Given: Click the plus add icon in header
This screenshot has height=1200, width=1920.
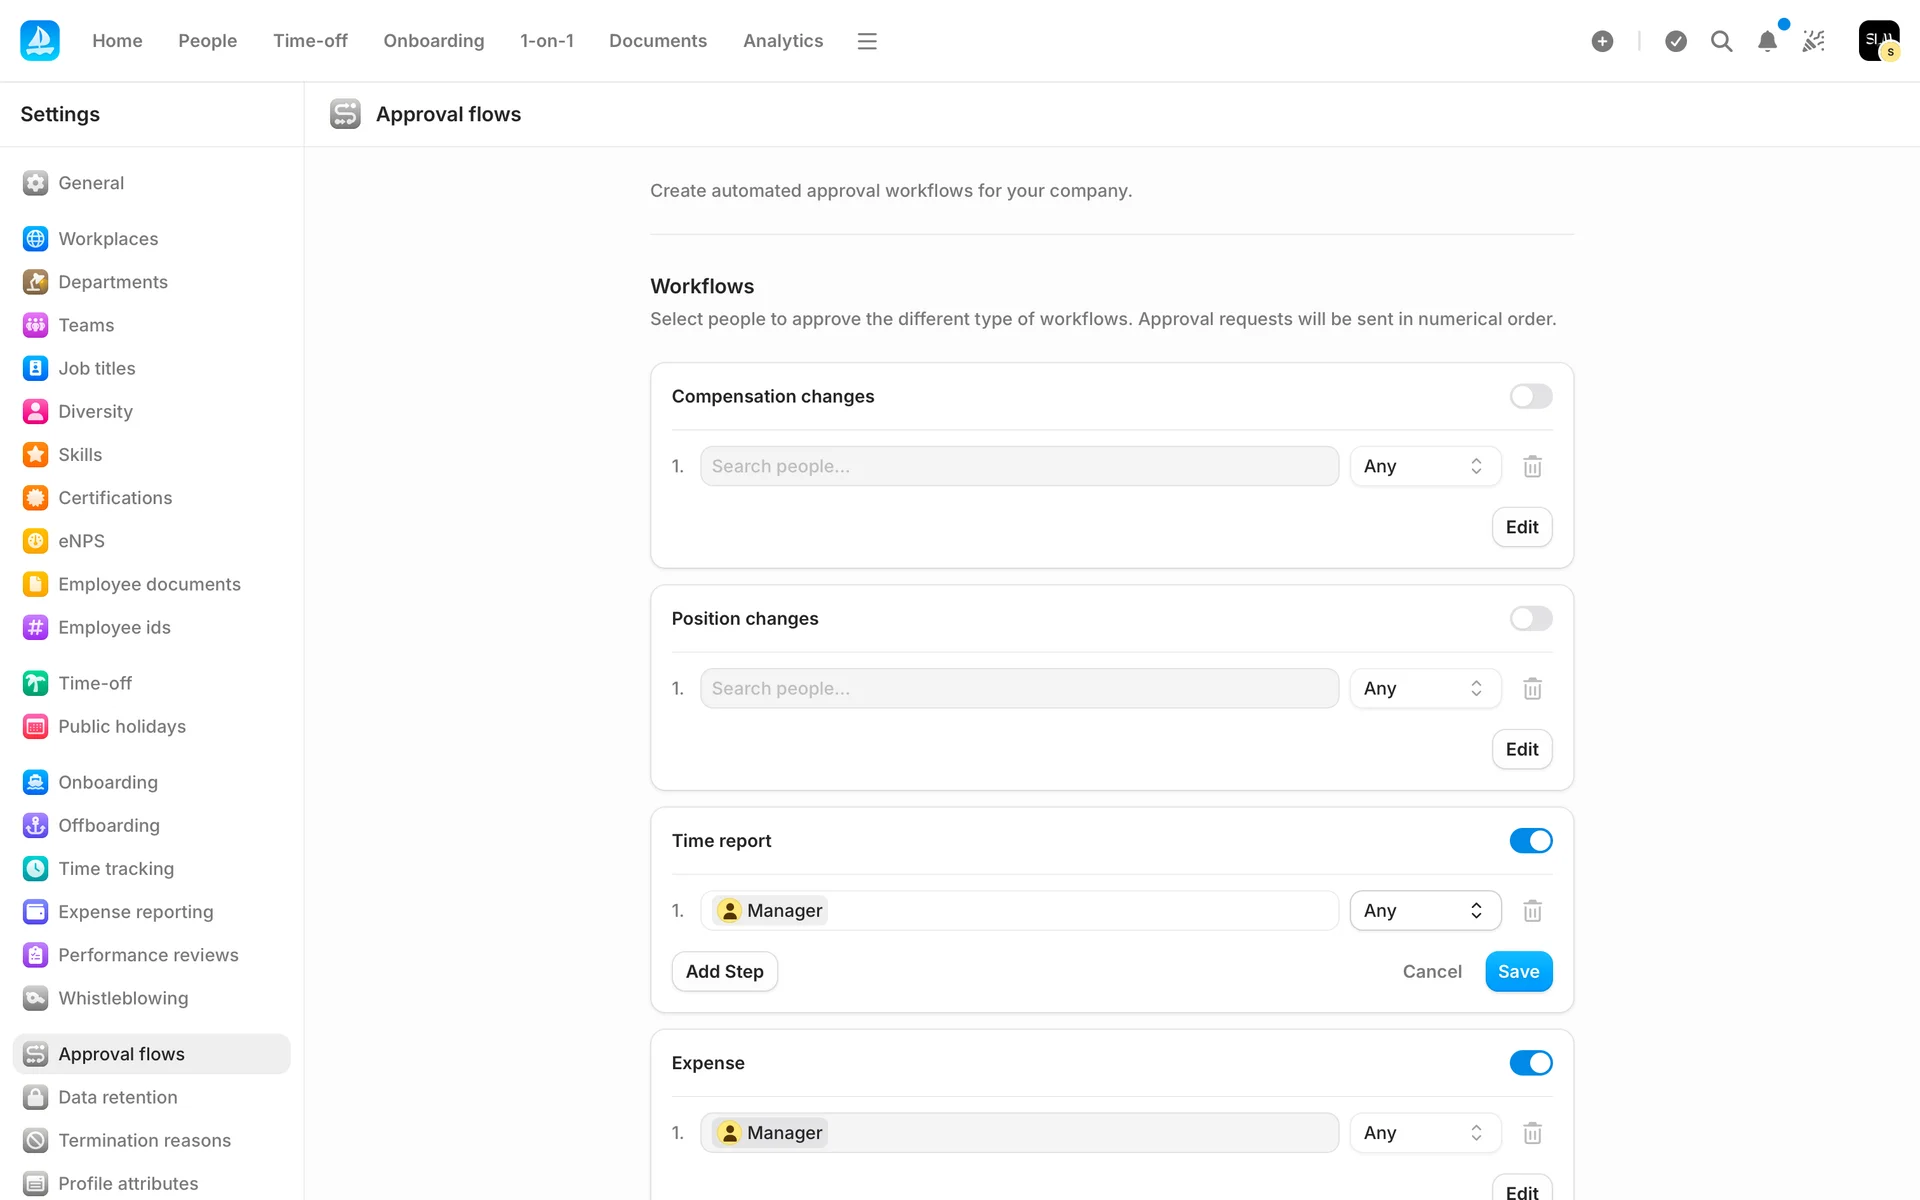Looking at the screenshot, I should pyautogui.click(x=1602, y=41).
